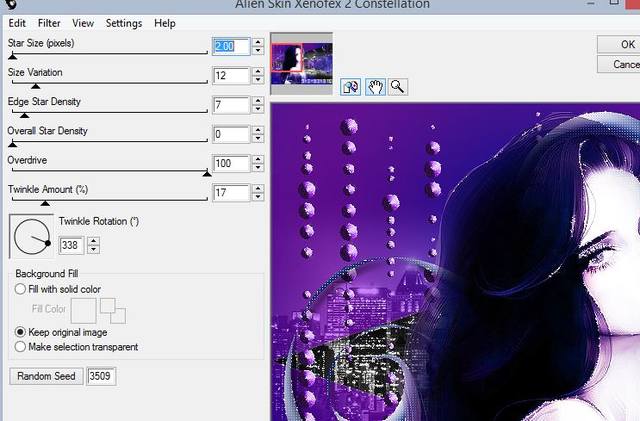Click the Overdrive value field
640x421 pixels.
(x=231, y=163)
